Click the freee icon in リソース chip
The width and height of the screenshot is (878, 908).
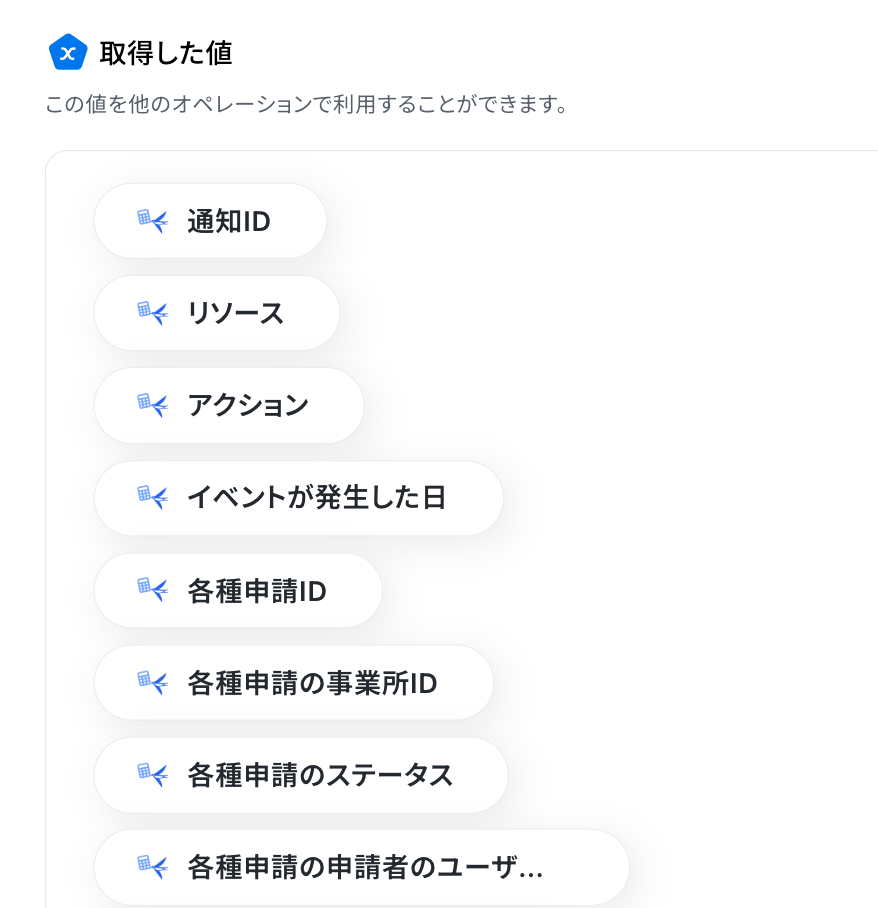(153, 313)
